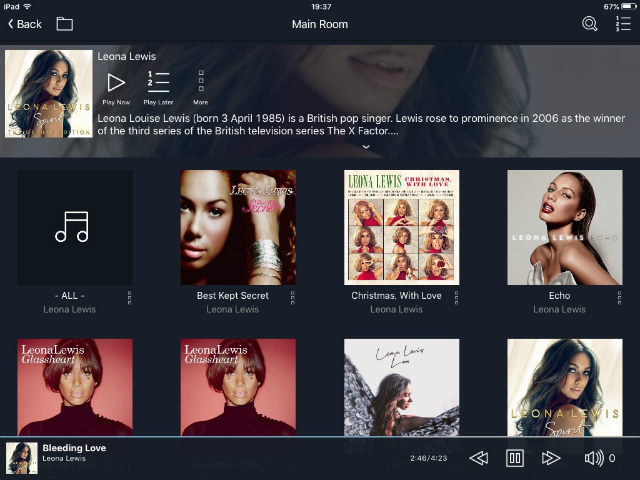Go back using the Back button
Viewport: 640px width, 480px height.
(25, 24)
